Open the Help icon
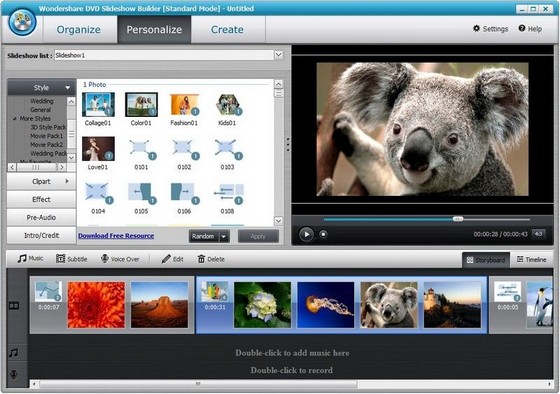This screenshot has height=394, width=560. 522,28
